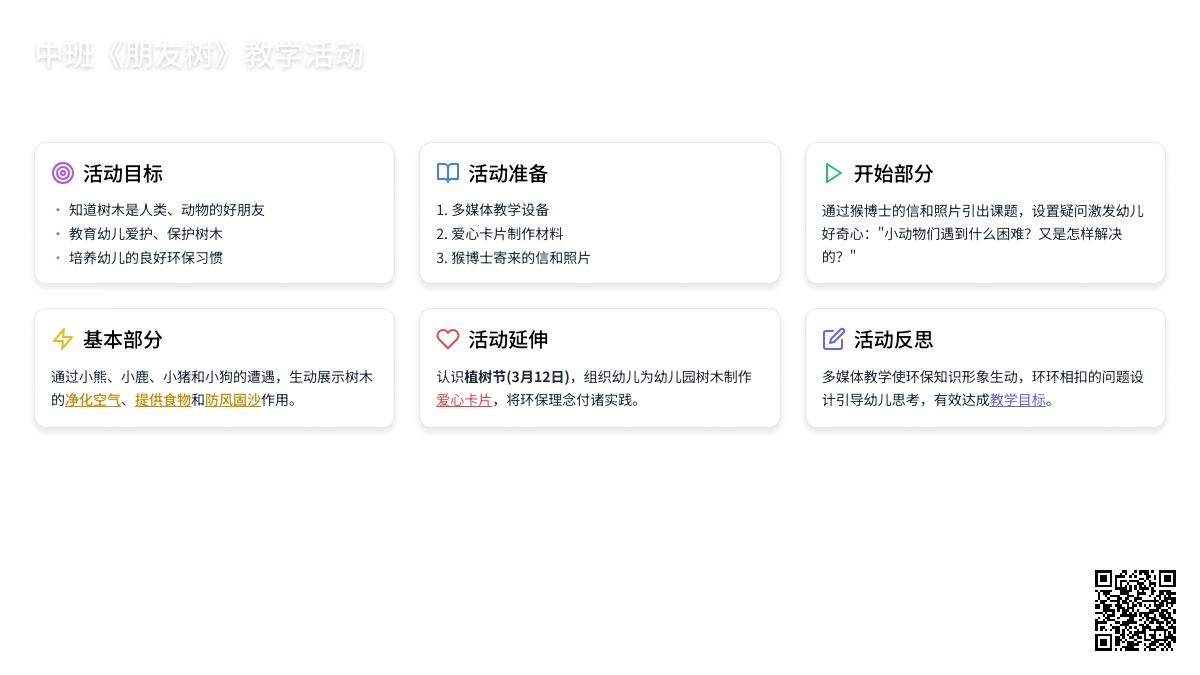Click the green play icon beside 开始部分
The image size is (1200, 675).
[833, 173]
